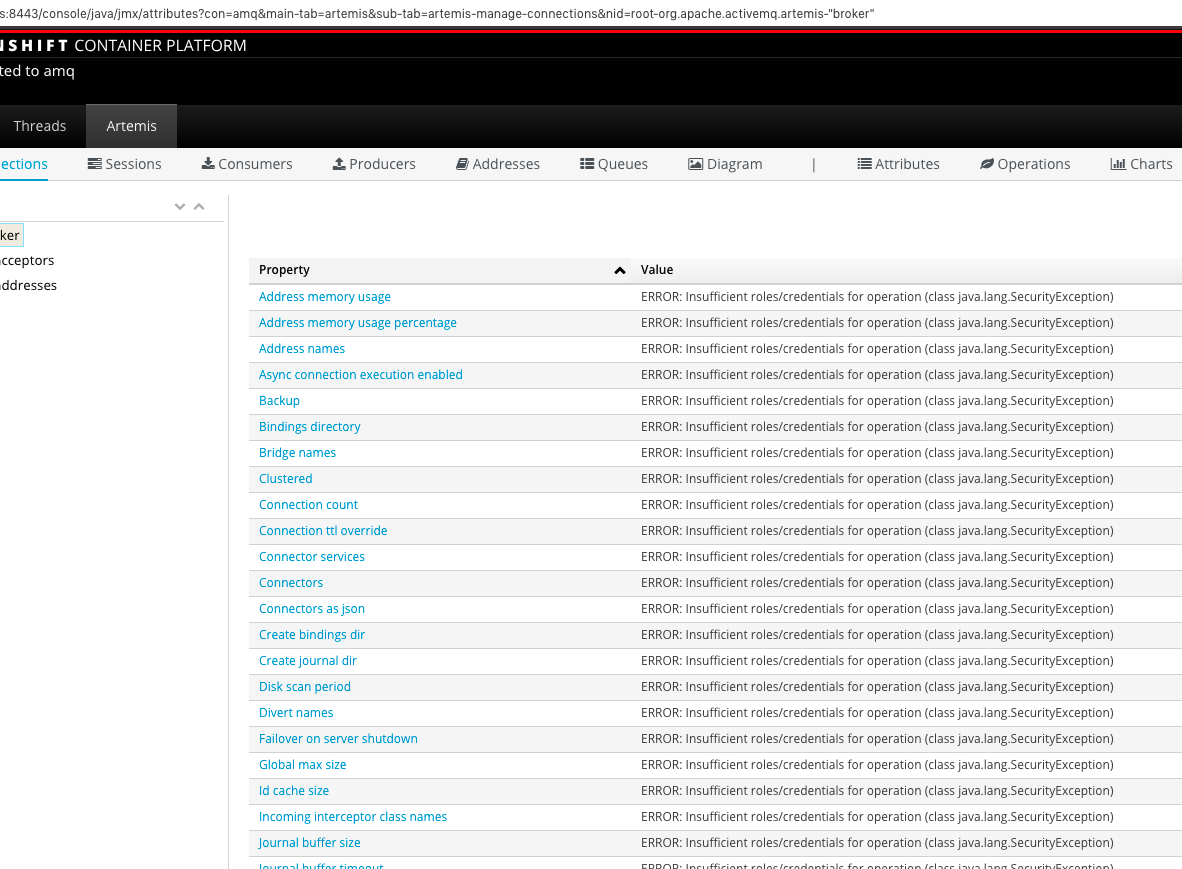Screen dimensions: 1182x869
Task: Collapse all tree nodes with up chevron
Action: [199, 207]
